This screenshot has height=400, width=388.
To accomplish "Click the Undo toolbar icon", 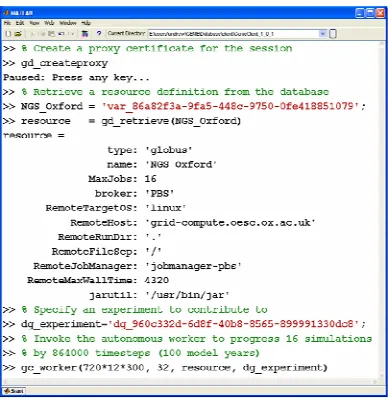I will tap(61, 33).
